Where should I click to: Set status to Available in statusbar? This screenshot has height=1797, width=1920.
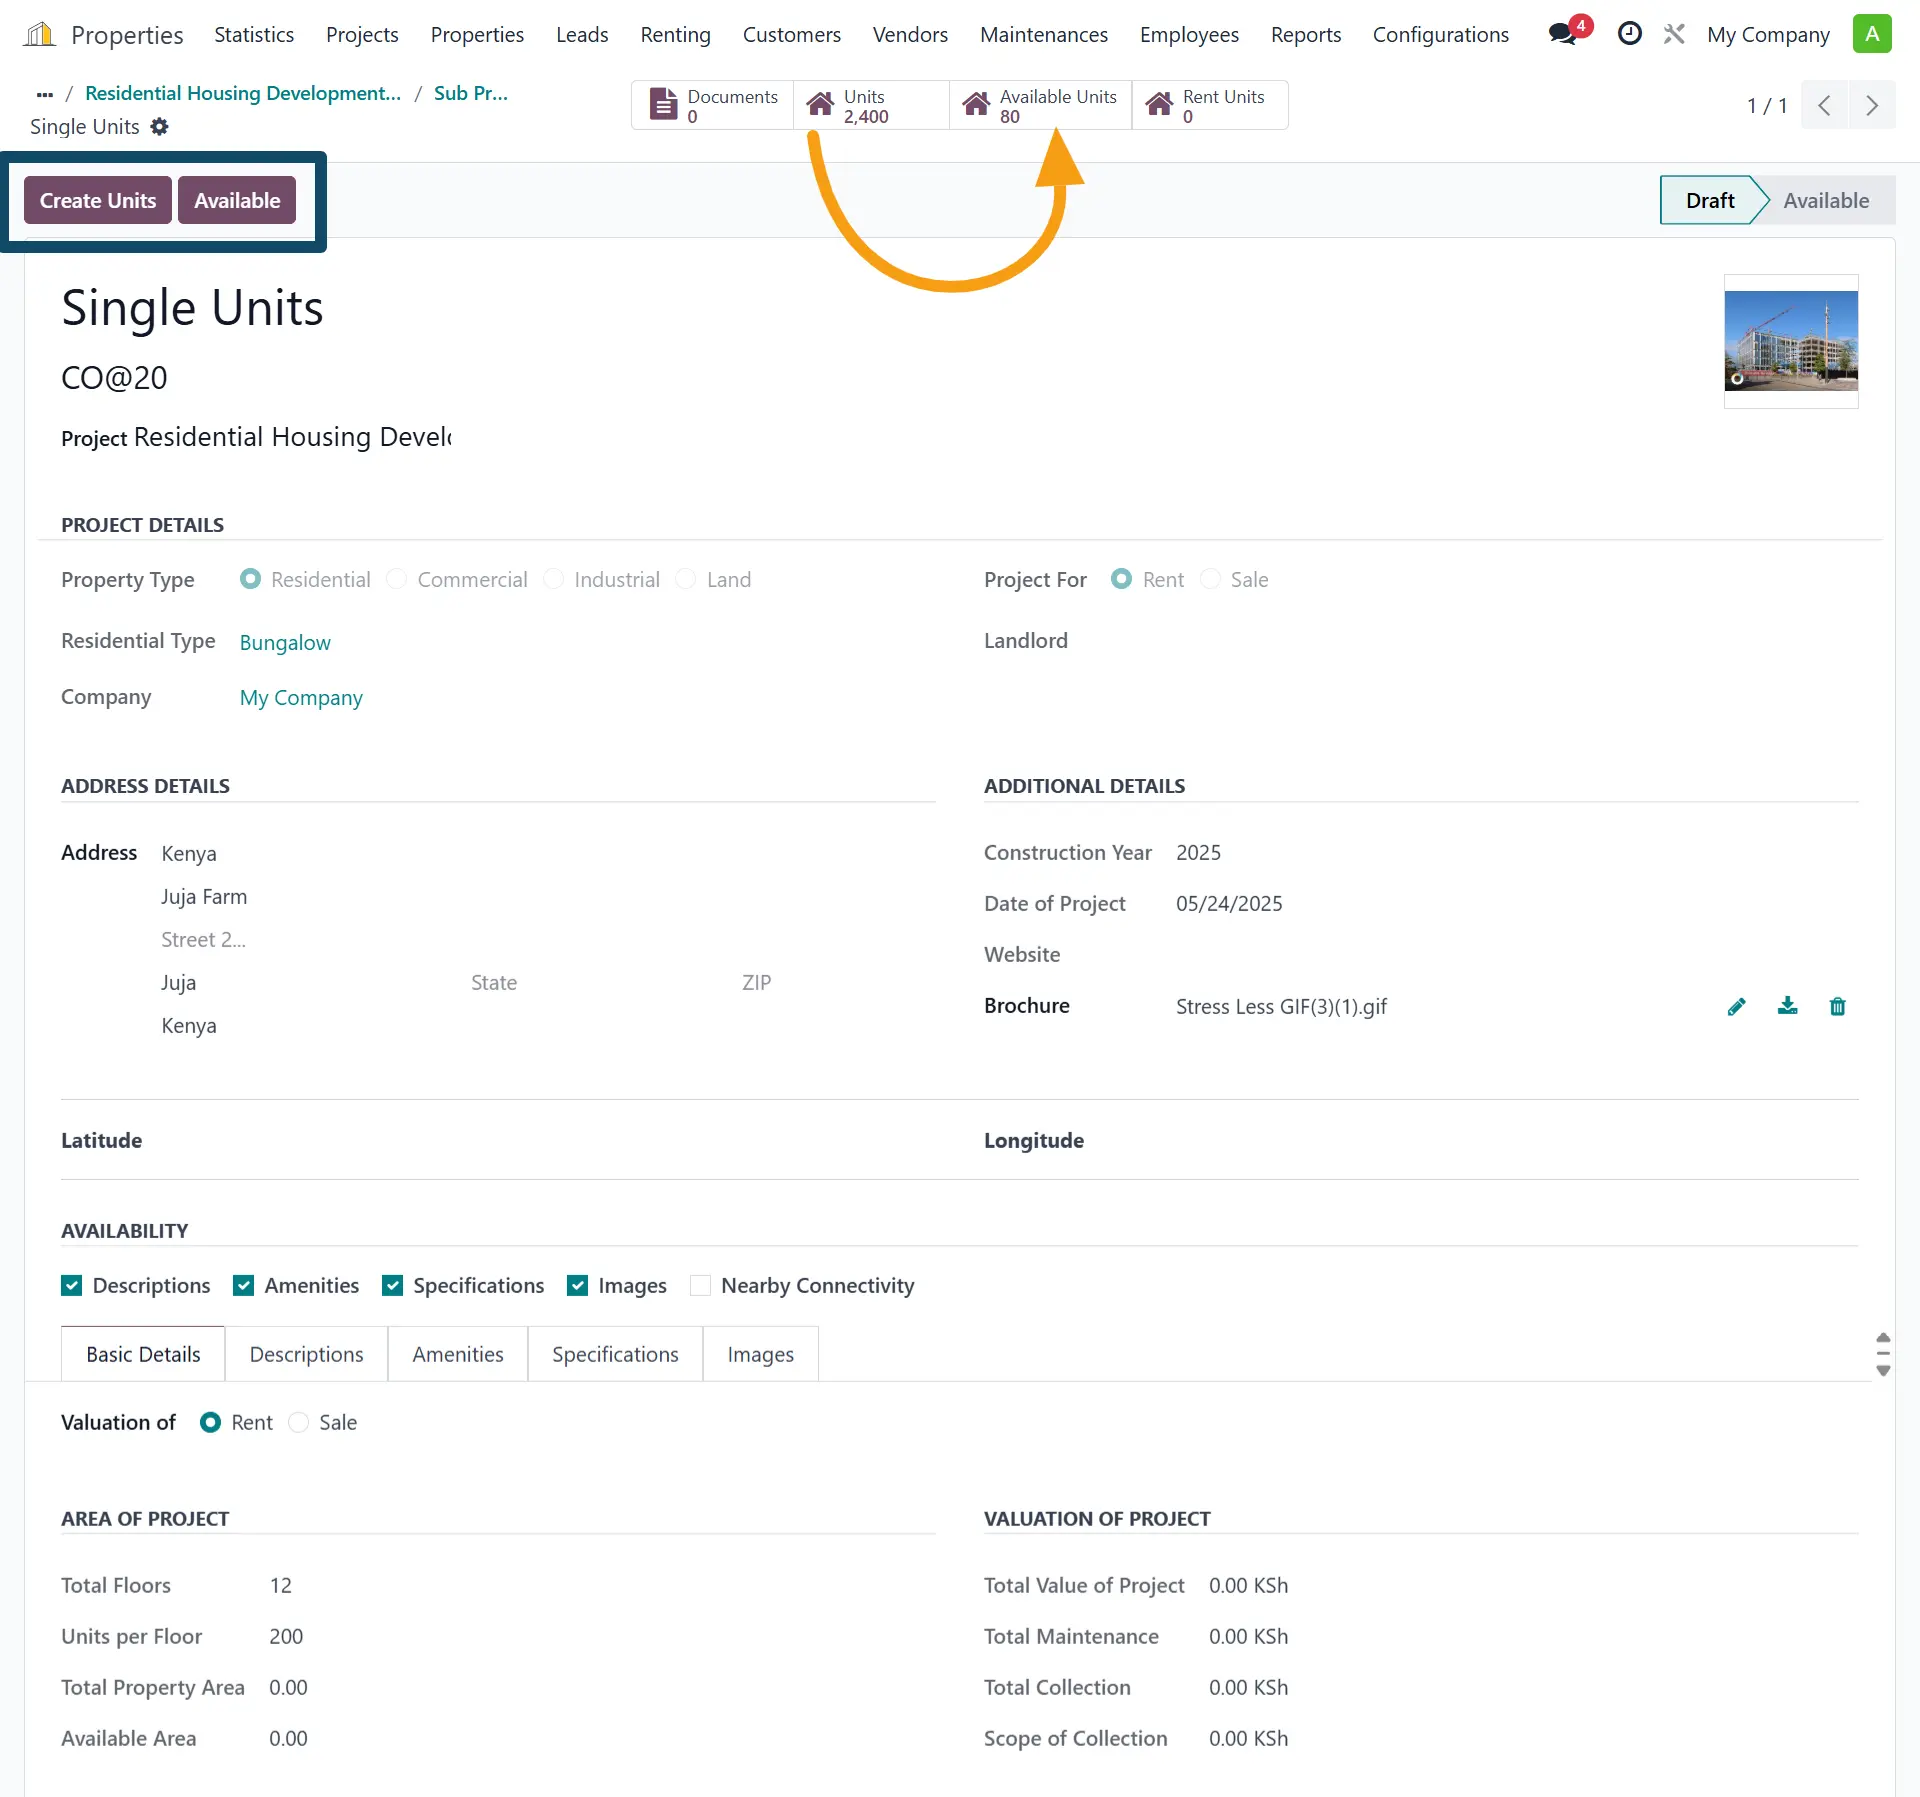pyautogui.click(x=1825, y=200)
